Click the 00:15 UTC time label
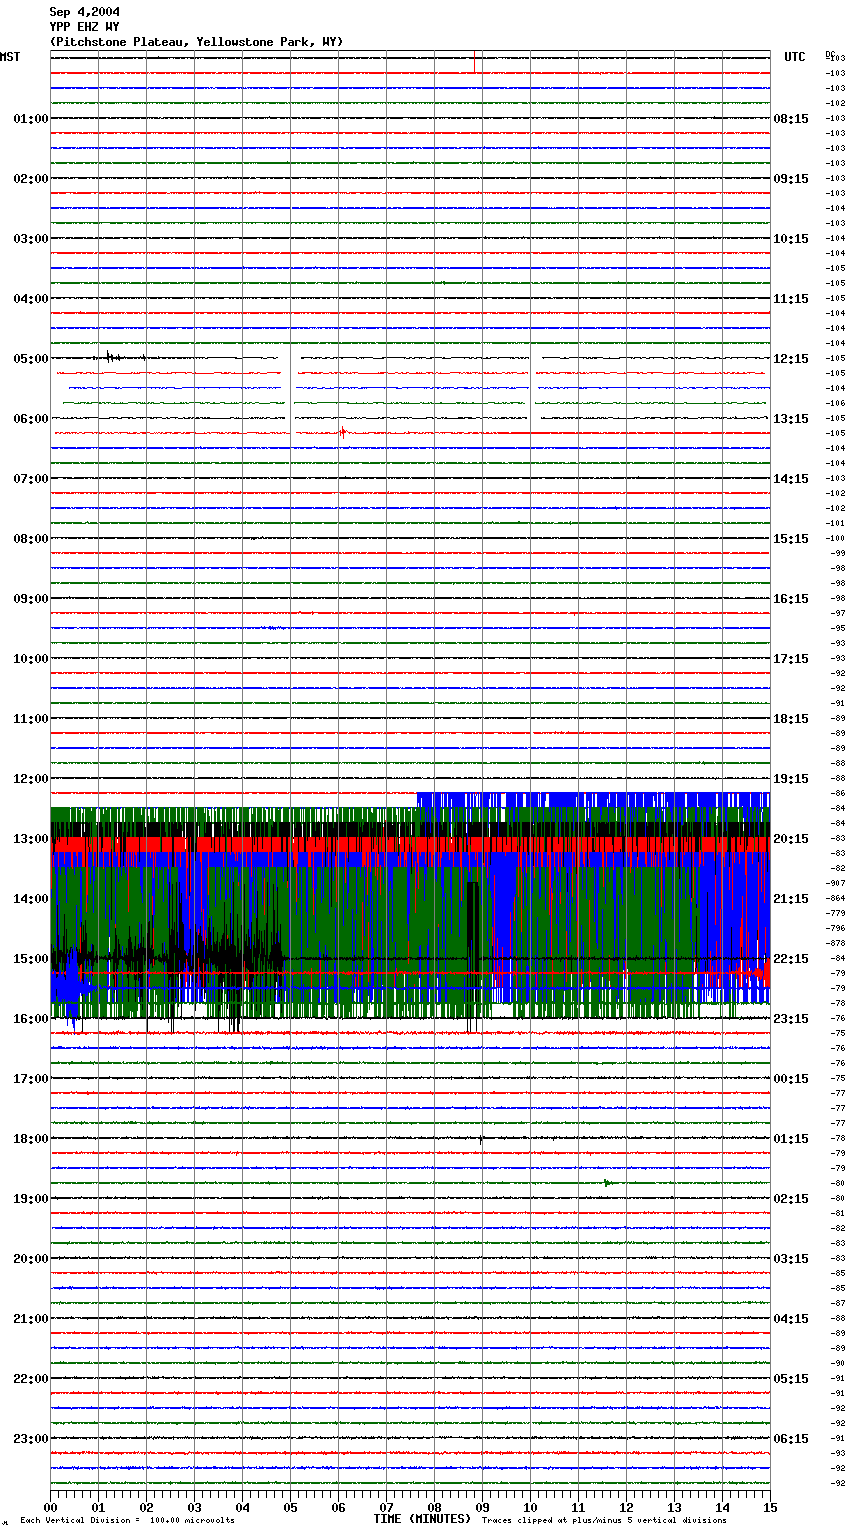850x1534 pixels. 791,1079
